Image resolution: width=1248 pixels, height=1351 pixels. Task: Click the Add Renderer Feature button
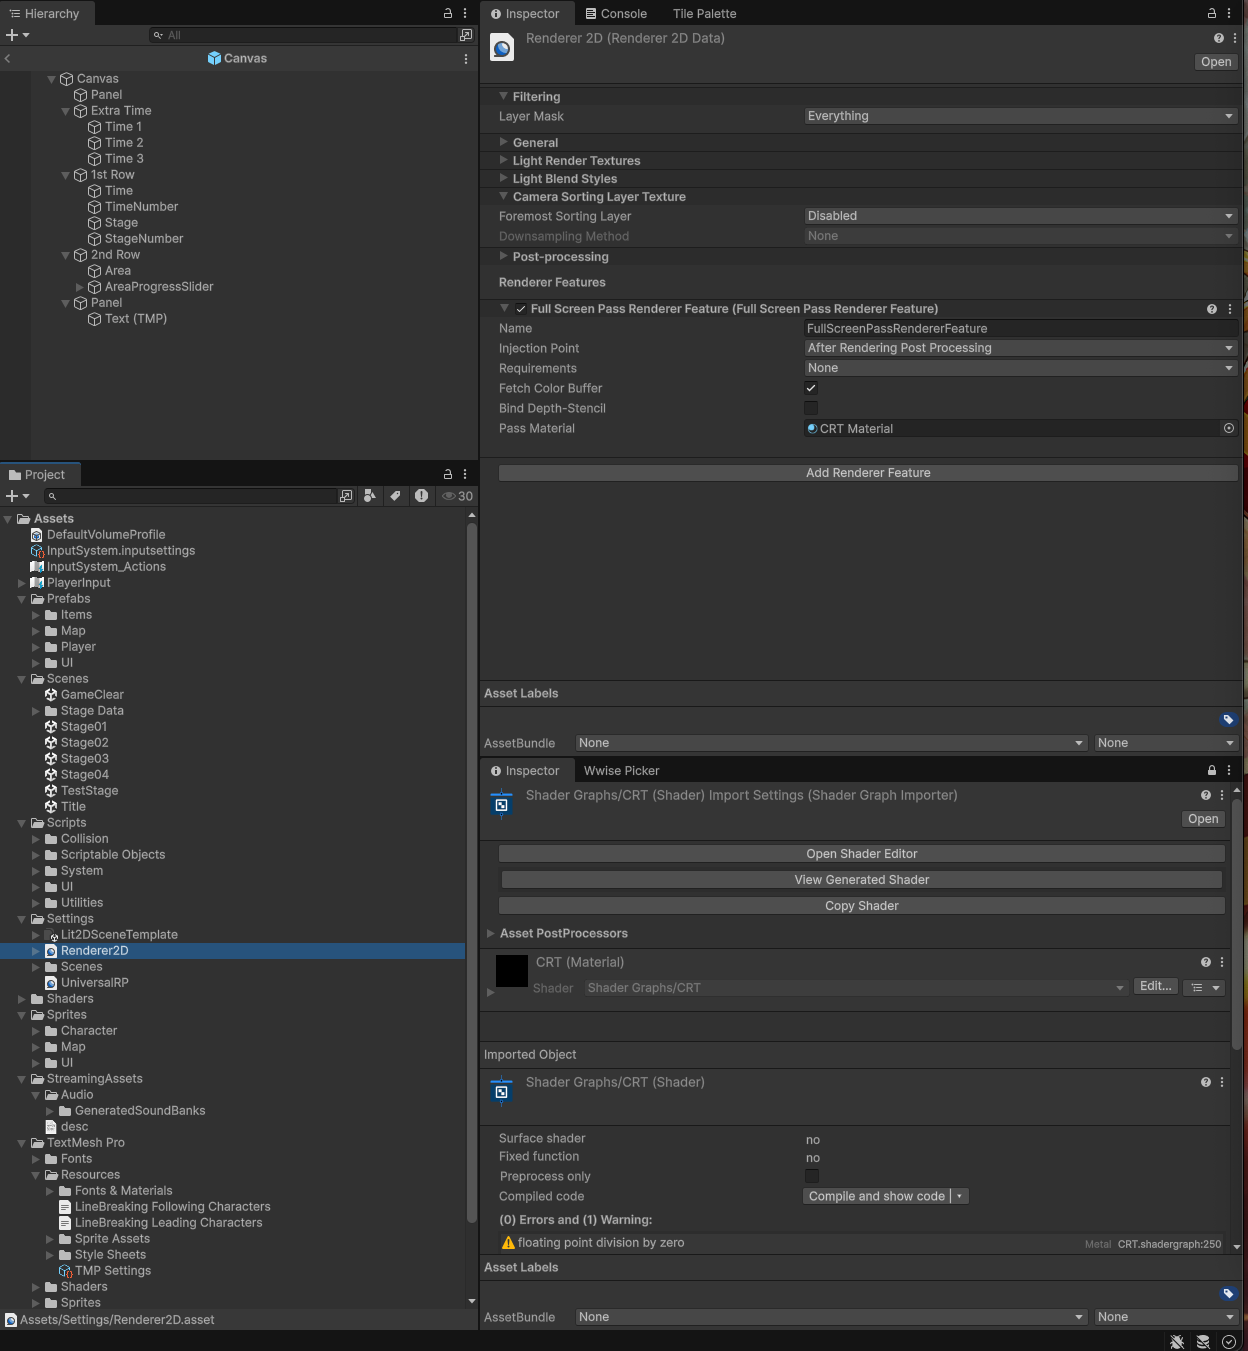868,473
